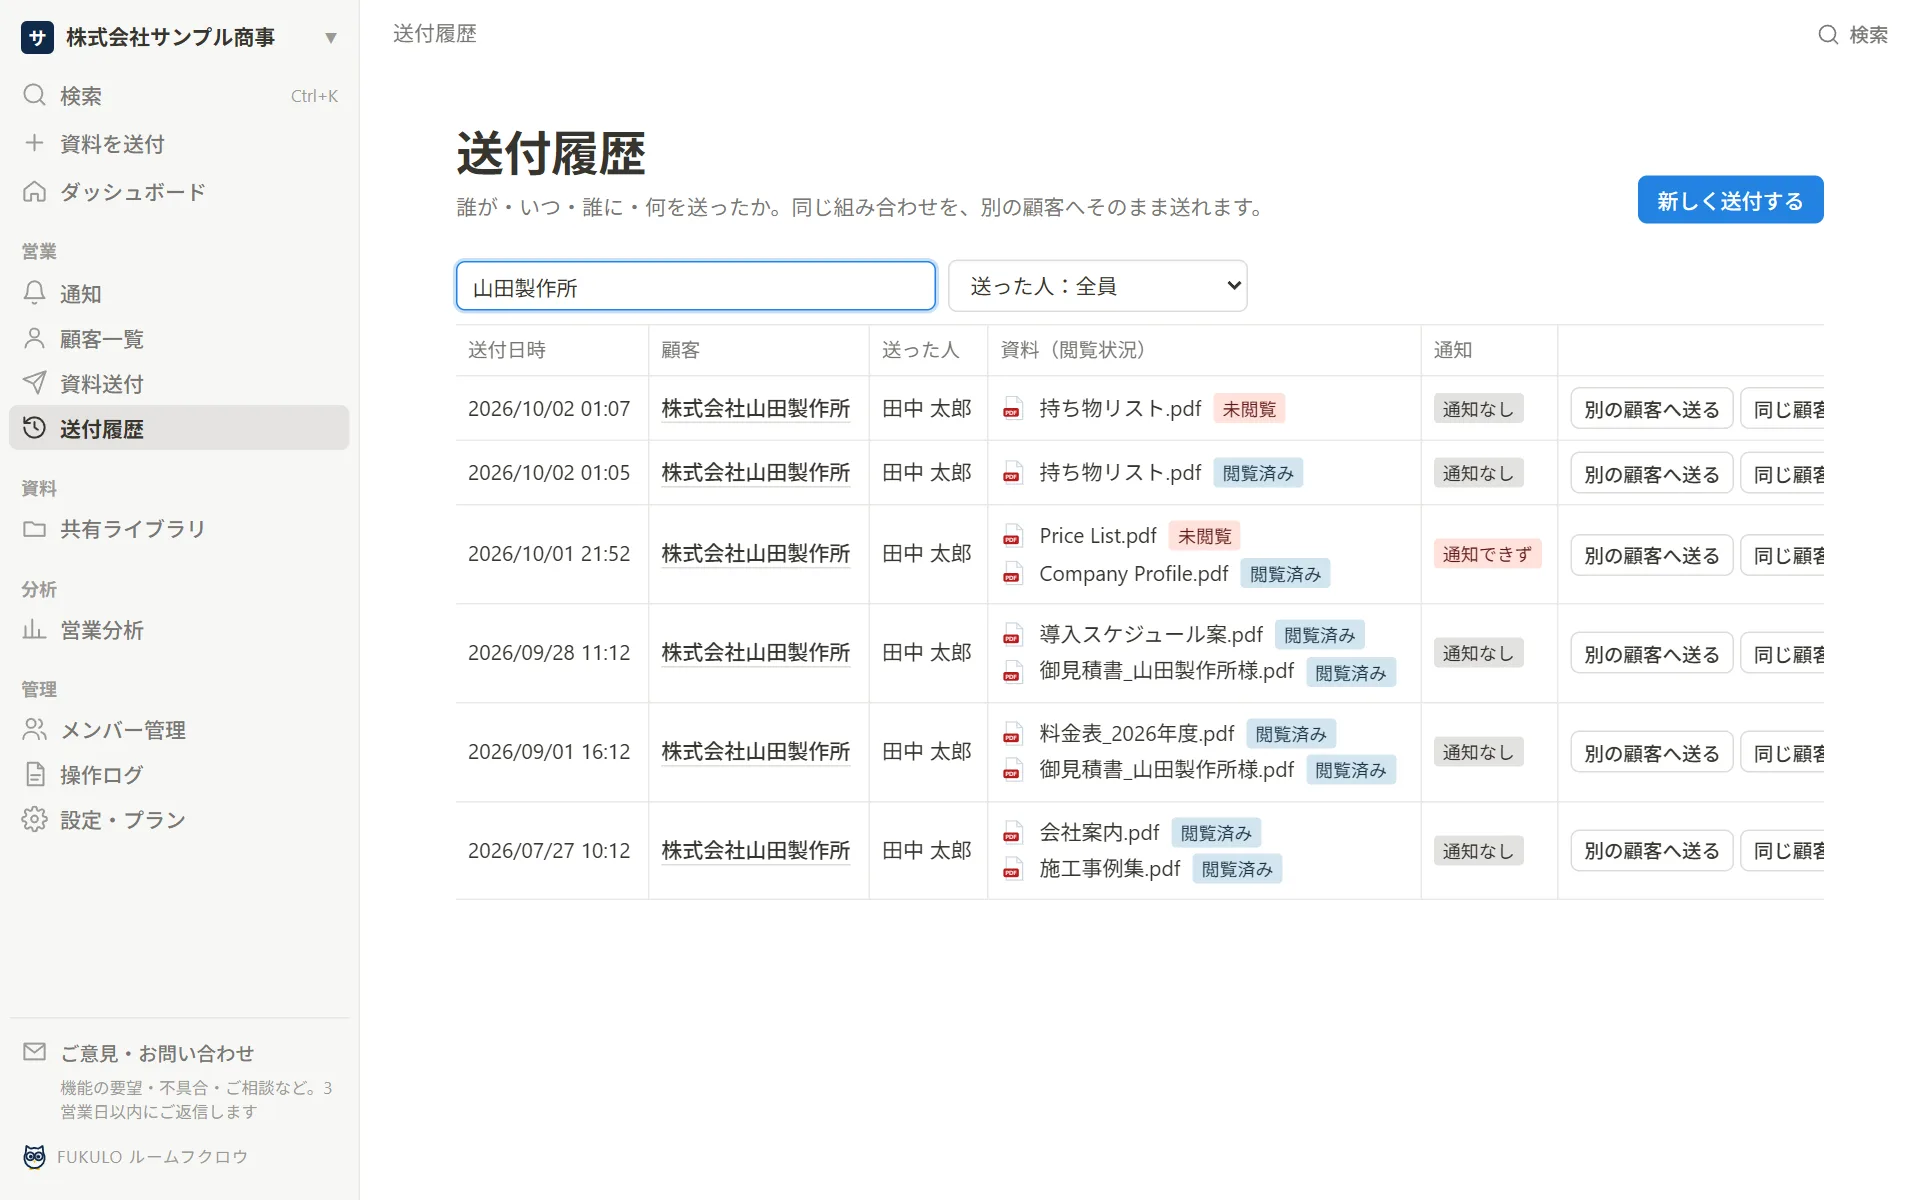Click the top-right 検索 magnifier icon

1828,34
